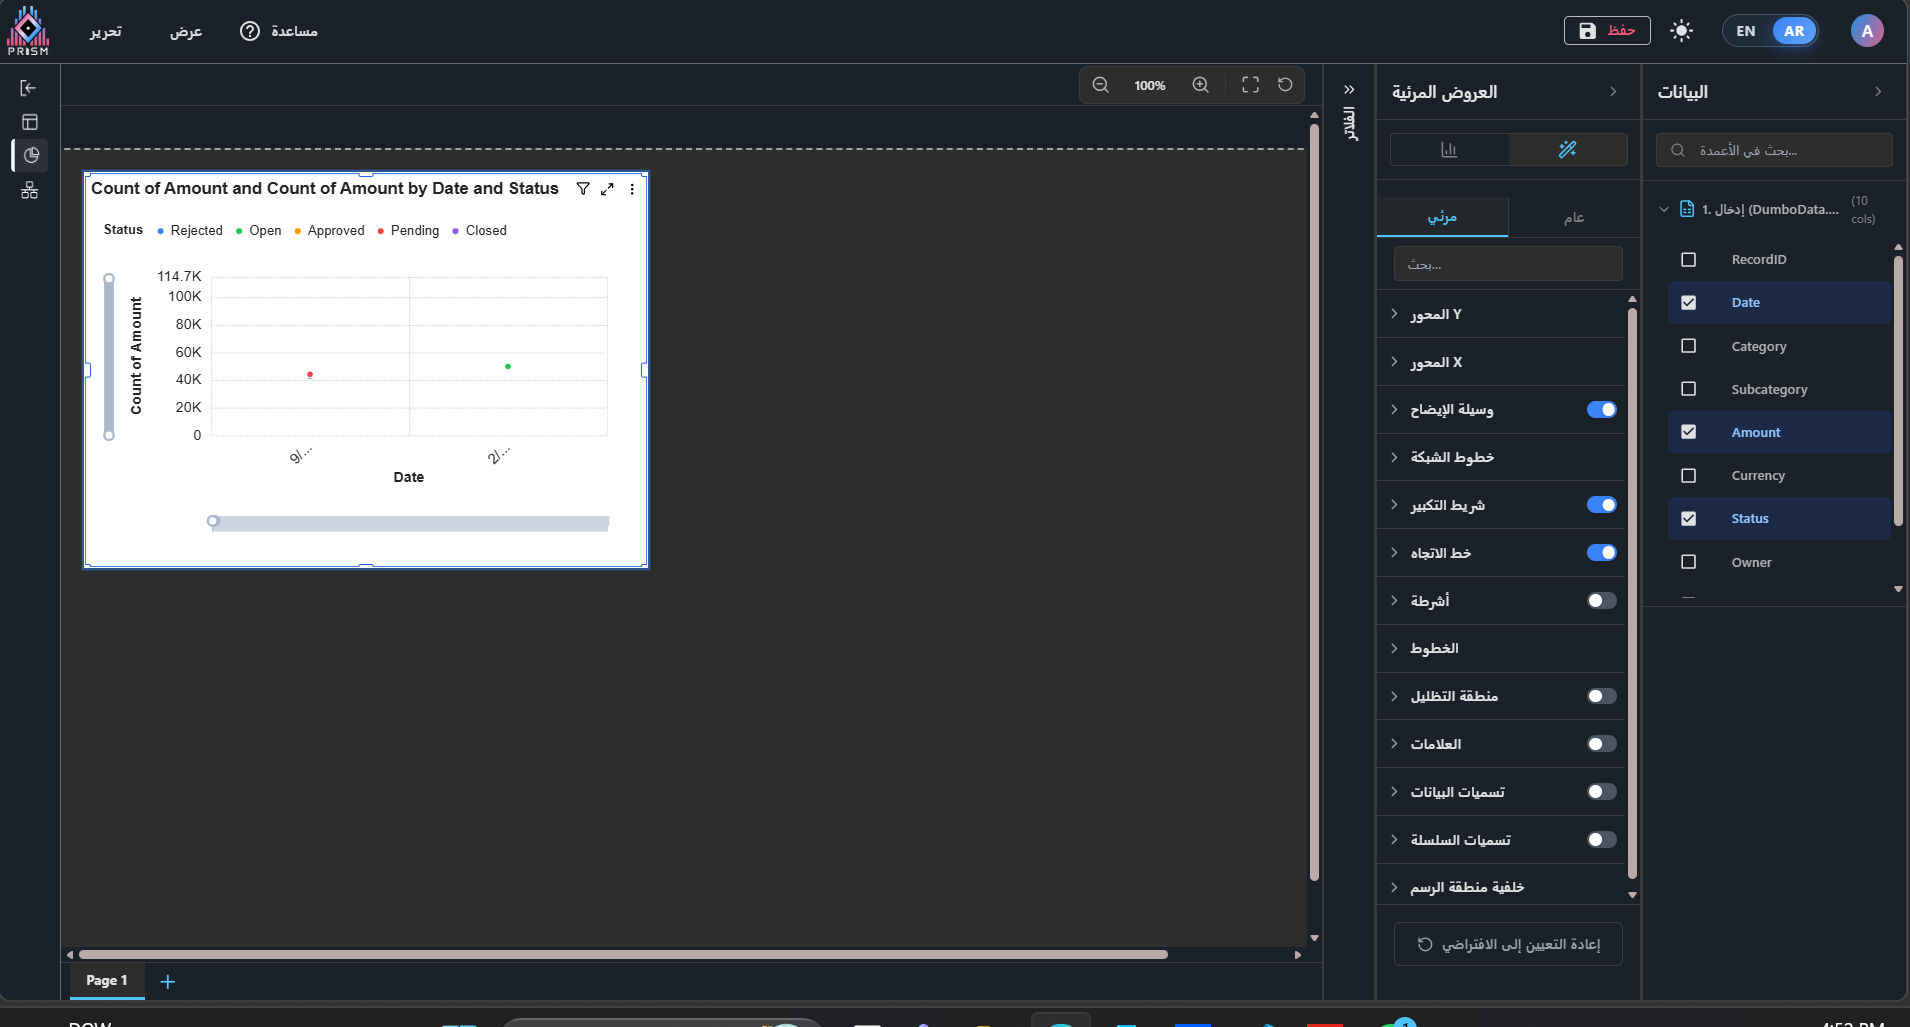Click the حفظ save button
The height and width of the screenshot is (1027, 1910).
pos(1606,31)
